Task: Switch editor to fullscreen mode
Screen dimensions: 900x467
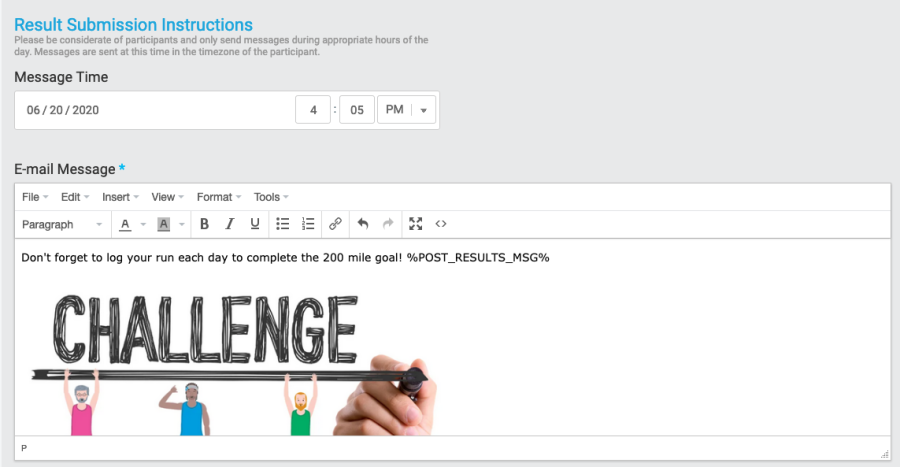Action: coord(416,224)
